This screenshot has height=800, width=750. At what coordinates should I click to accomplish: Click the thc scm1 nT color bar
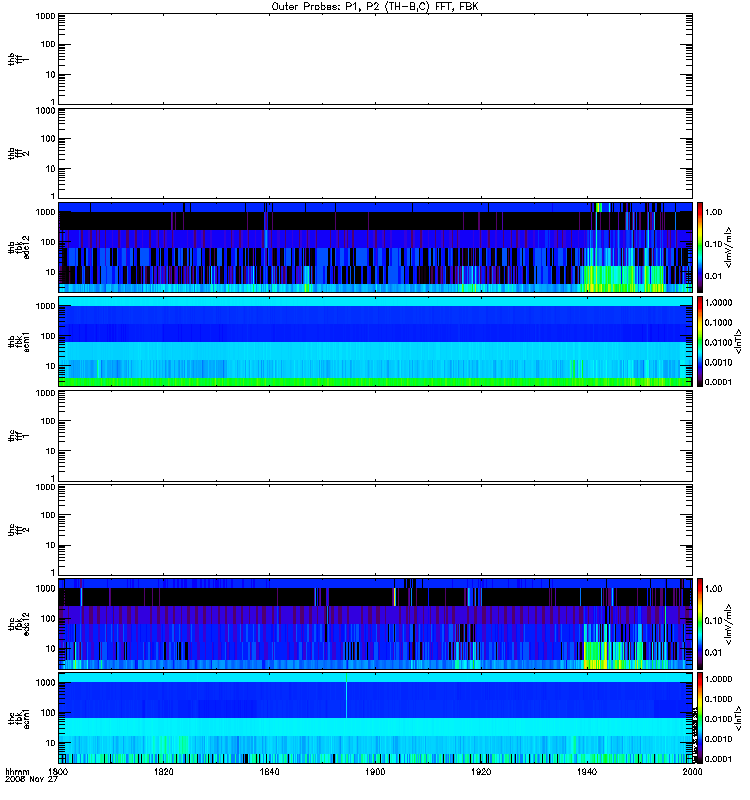700,718
